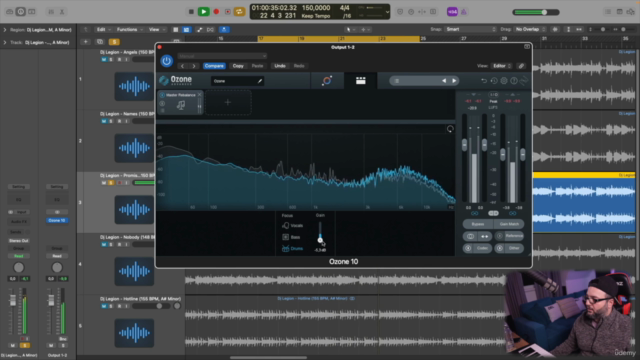Screen dimensions: 640x360
Task: Open the Functions menu in tracks area
Action: tap(129, 29)
